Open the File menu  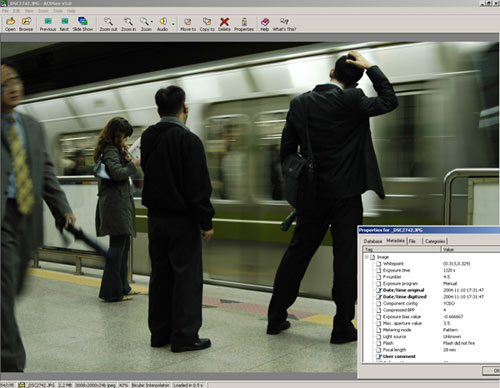[5, 11]
